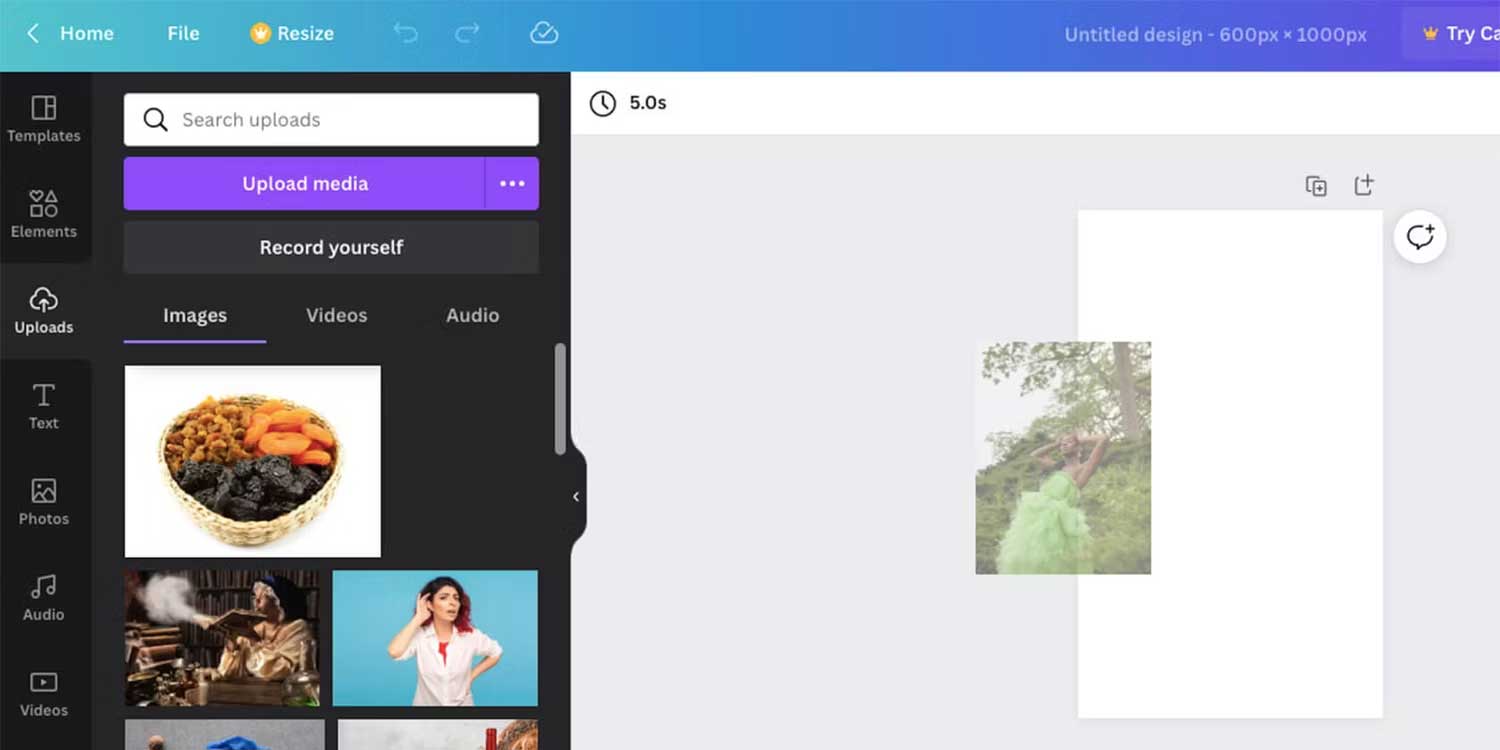
Task: Select the dried fruit basket thumbnail
Action: 252,461
